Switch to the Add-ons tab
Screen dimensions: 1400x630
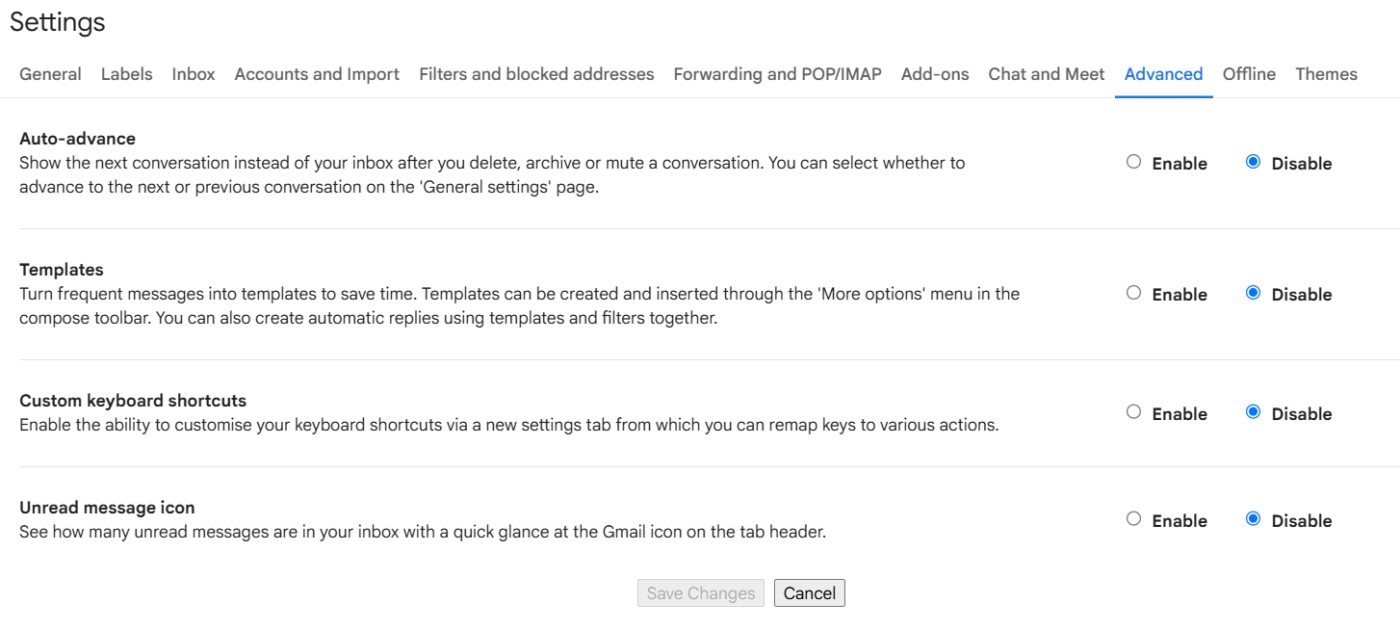(934, 73)
